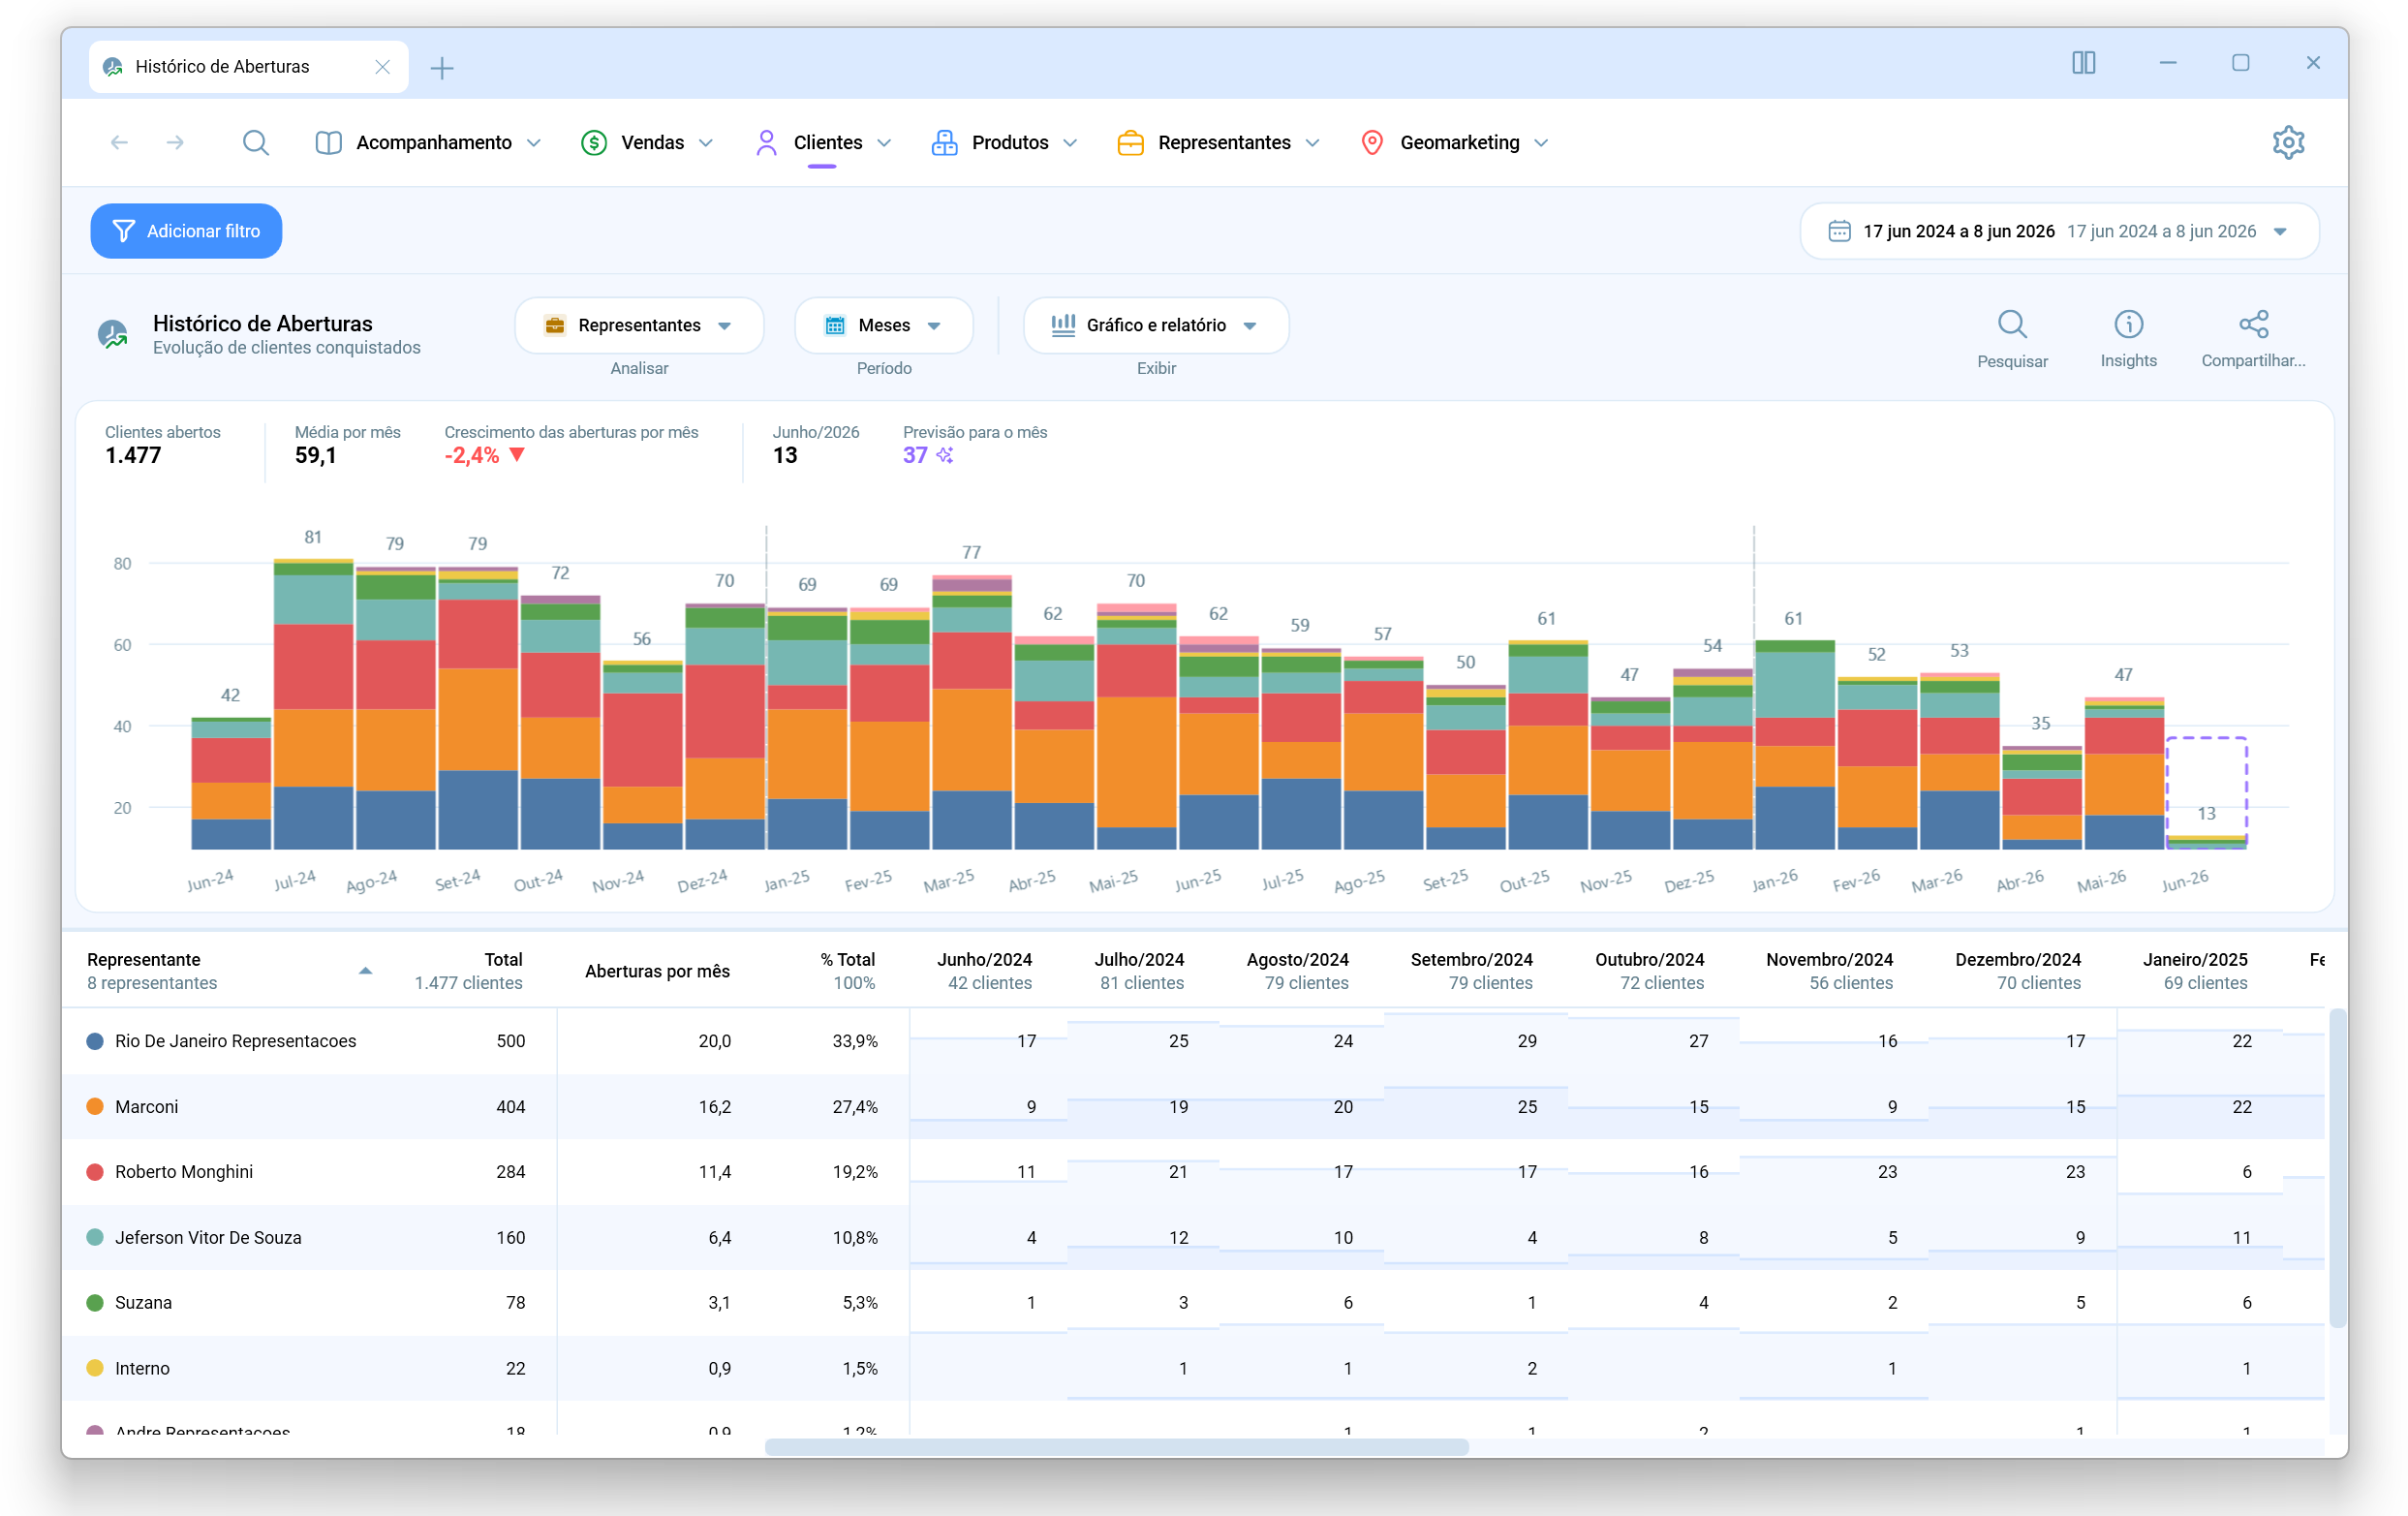
Task: Click the new tab plus icon
Action: 441,67
